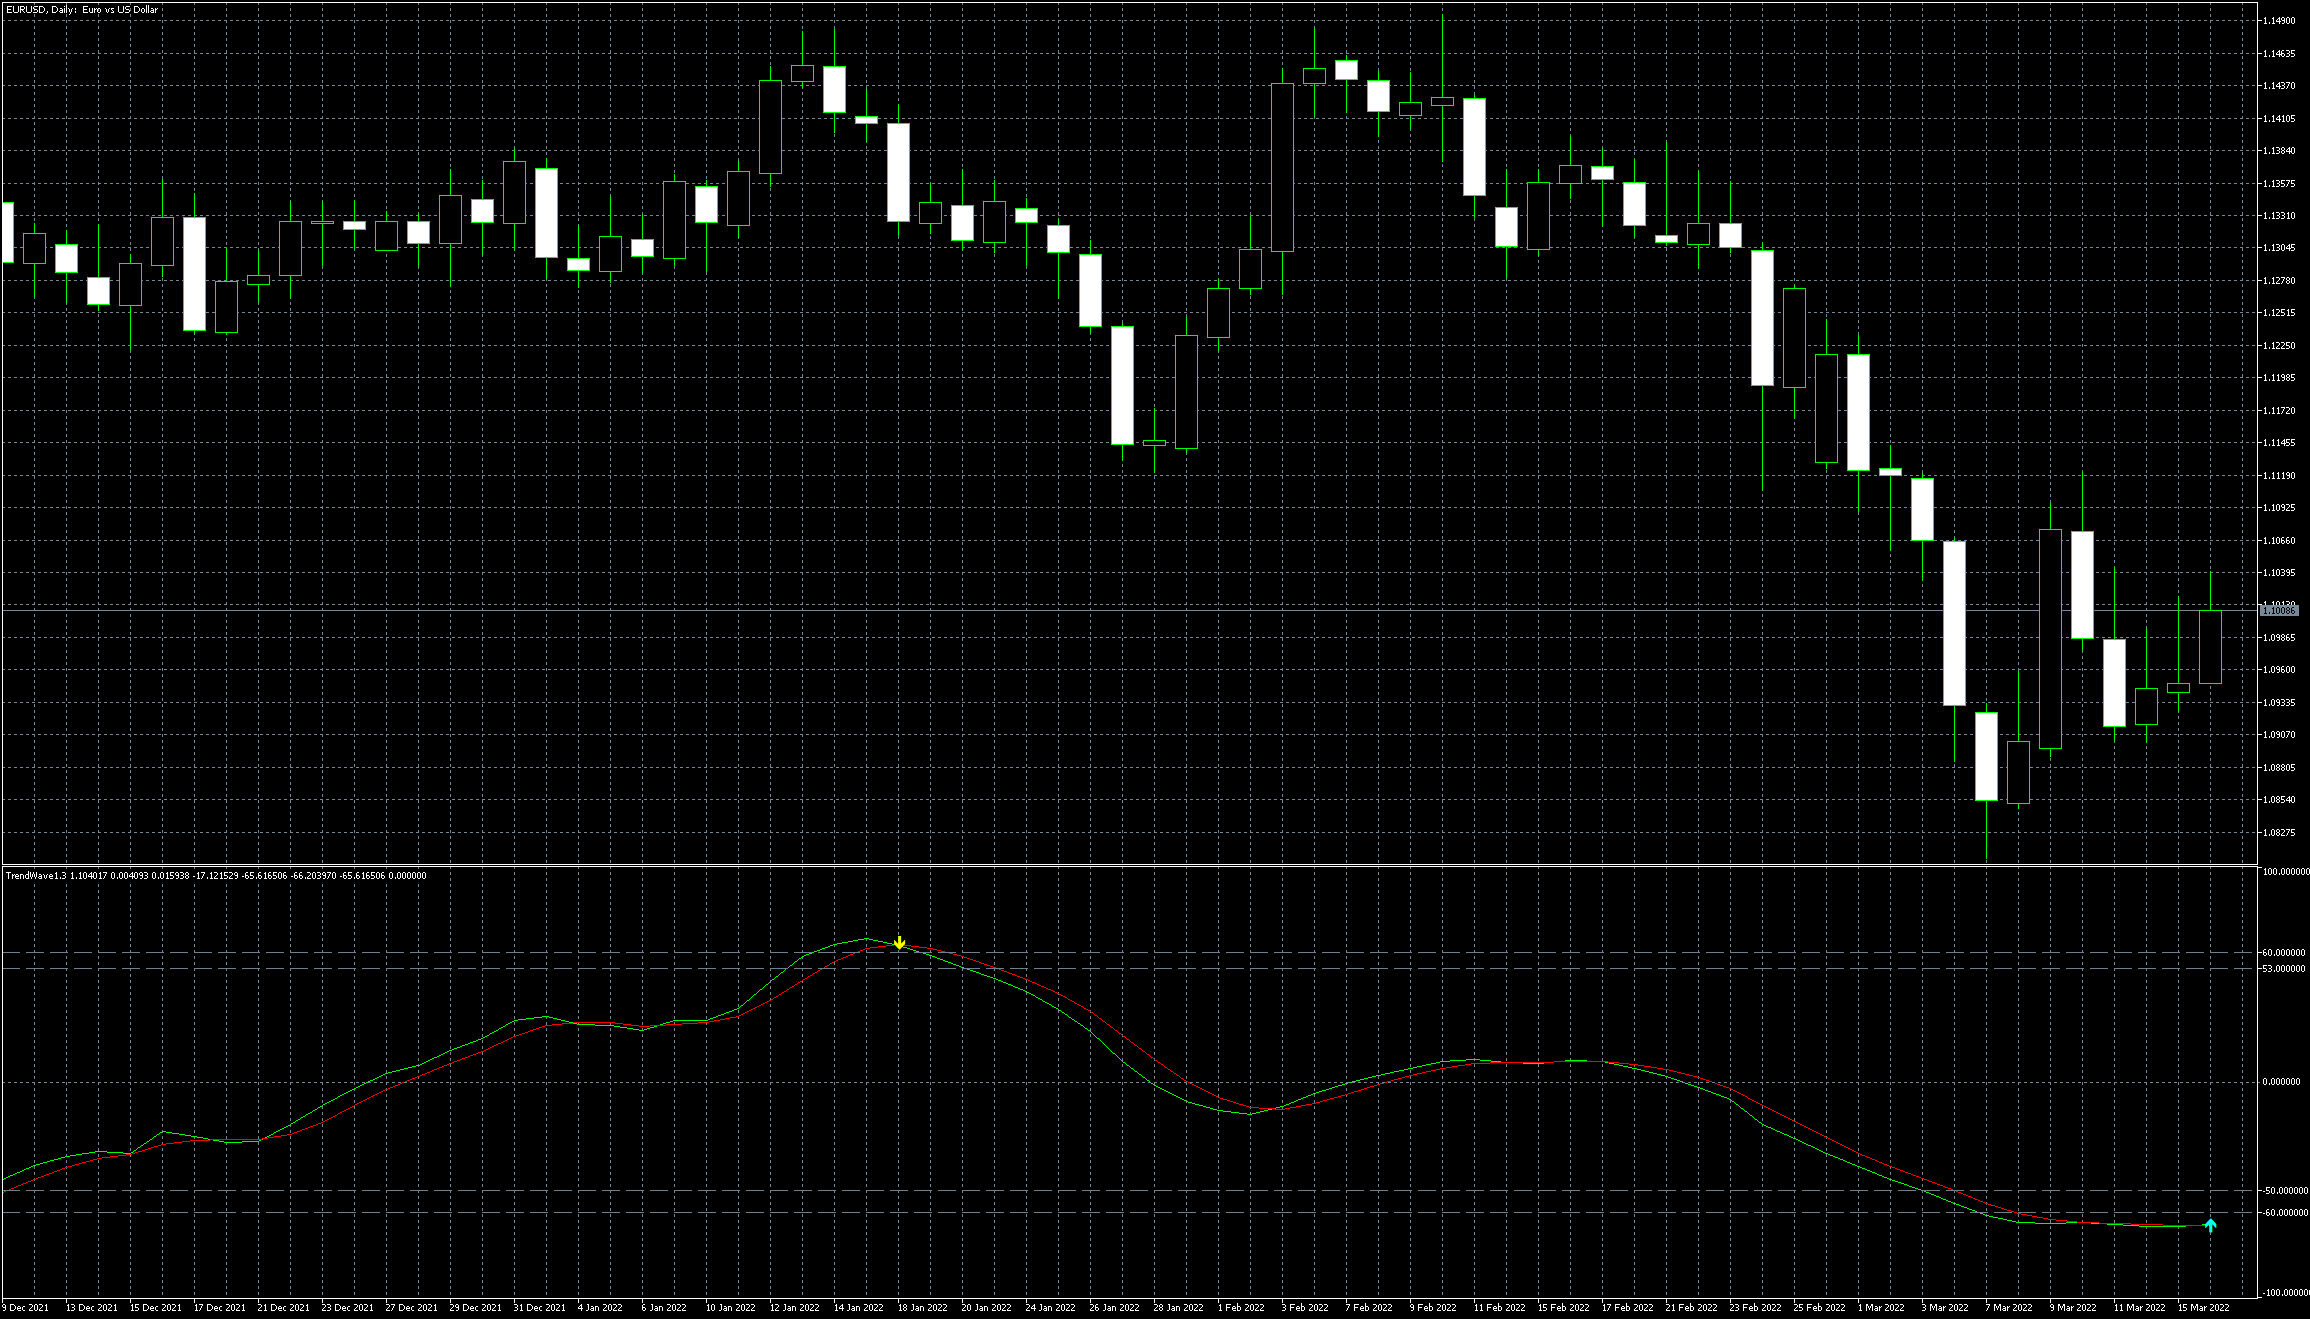Click the 1.11985 price axis label
This screenshot has height=1319, width=2310.
[x=2279, y=378]
